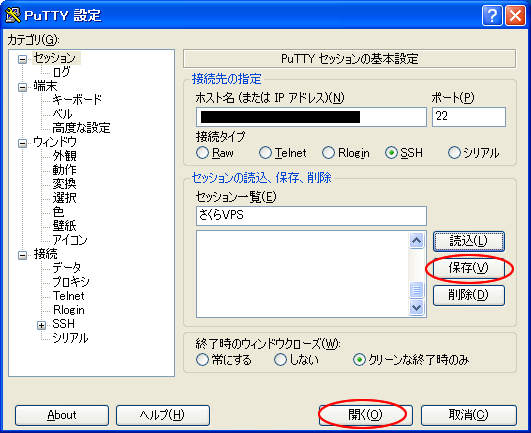Open the 端末 category
The image size is (531, 433).
pos(45,86)
